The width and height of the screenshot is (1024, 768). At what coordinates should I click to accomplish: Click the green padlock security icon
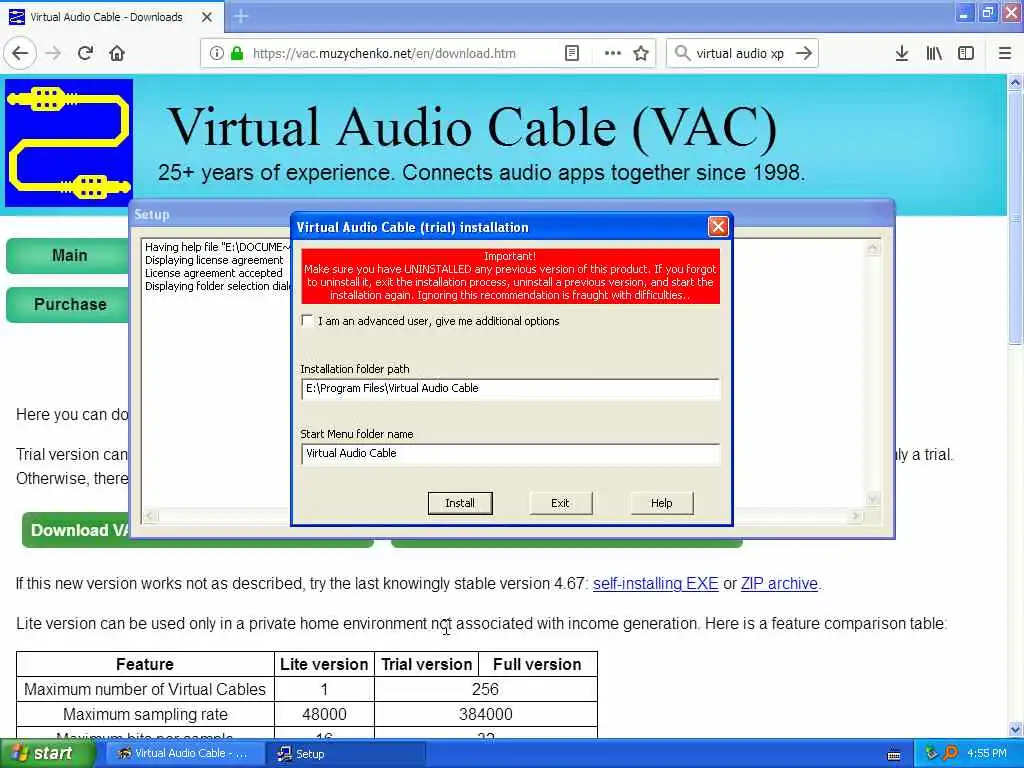click(x=238, y=53)
